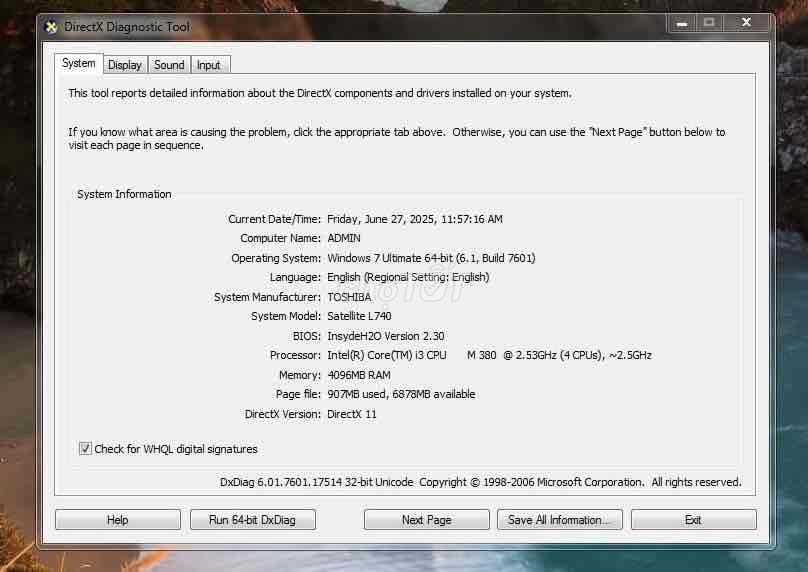This screenshot has height=572, width=808.
Task: Close the DirectX Diagnostic Tool window
Action: (x=746, y=23)
